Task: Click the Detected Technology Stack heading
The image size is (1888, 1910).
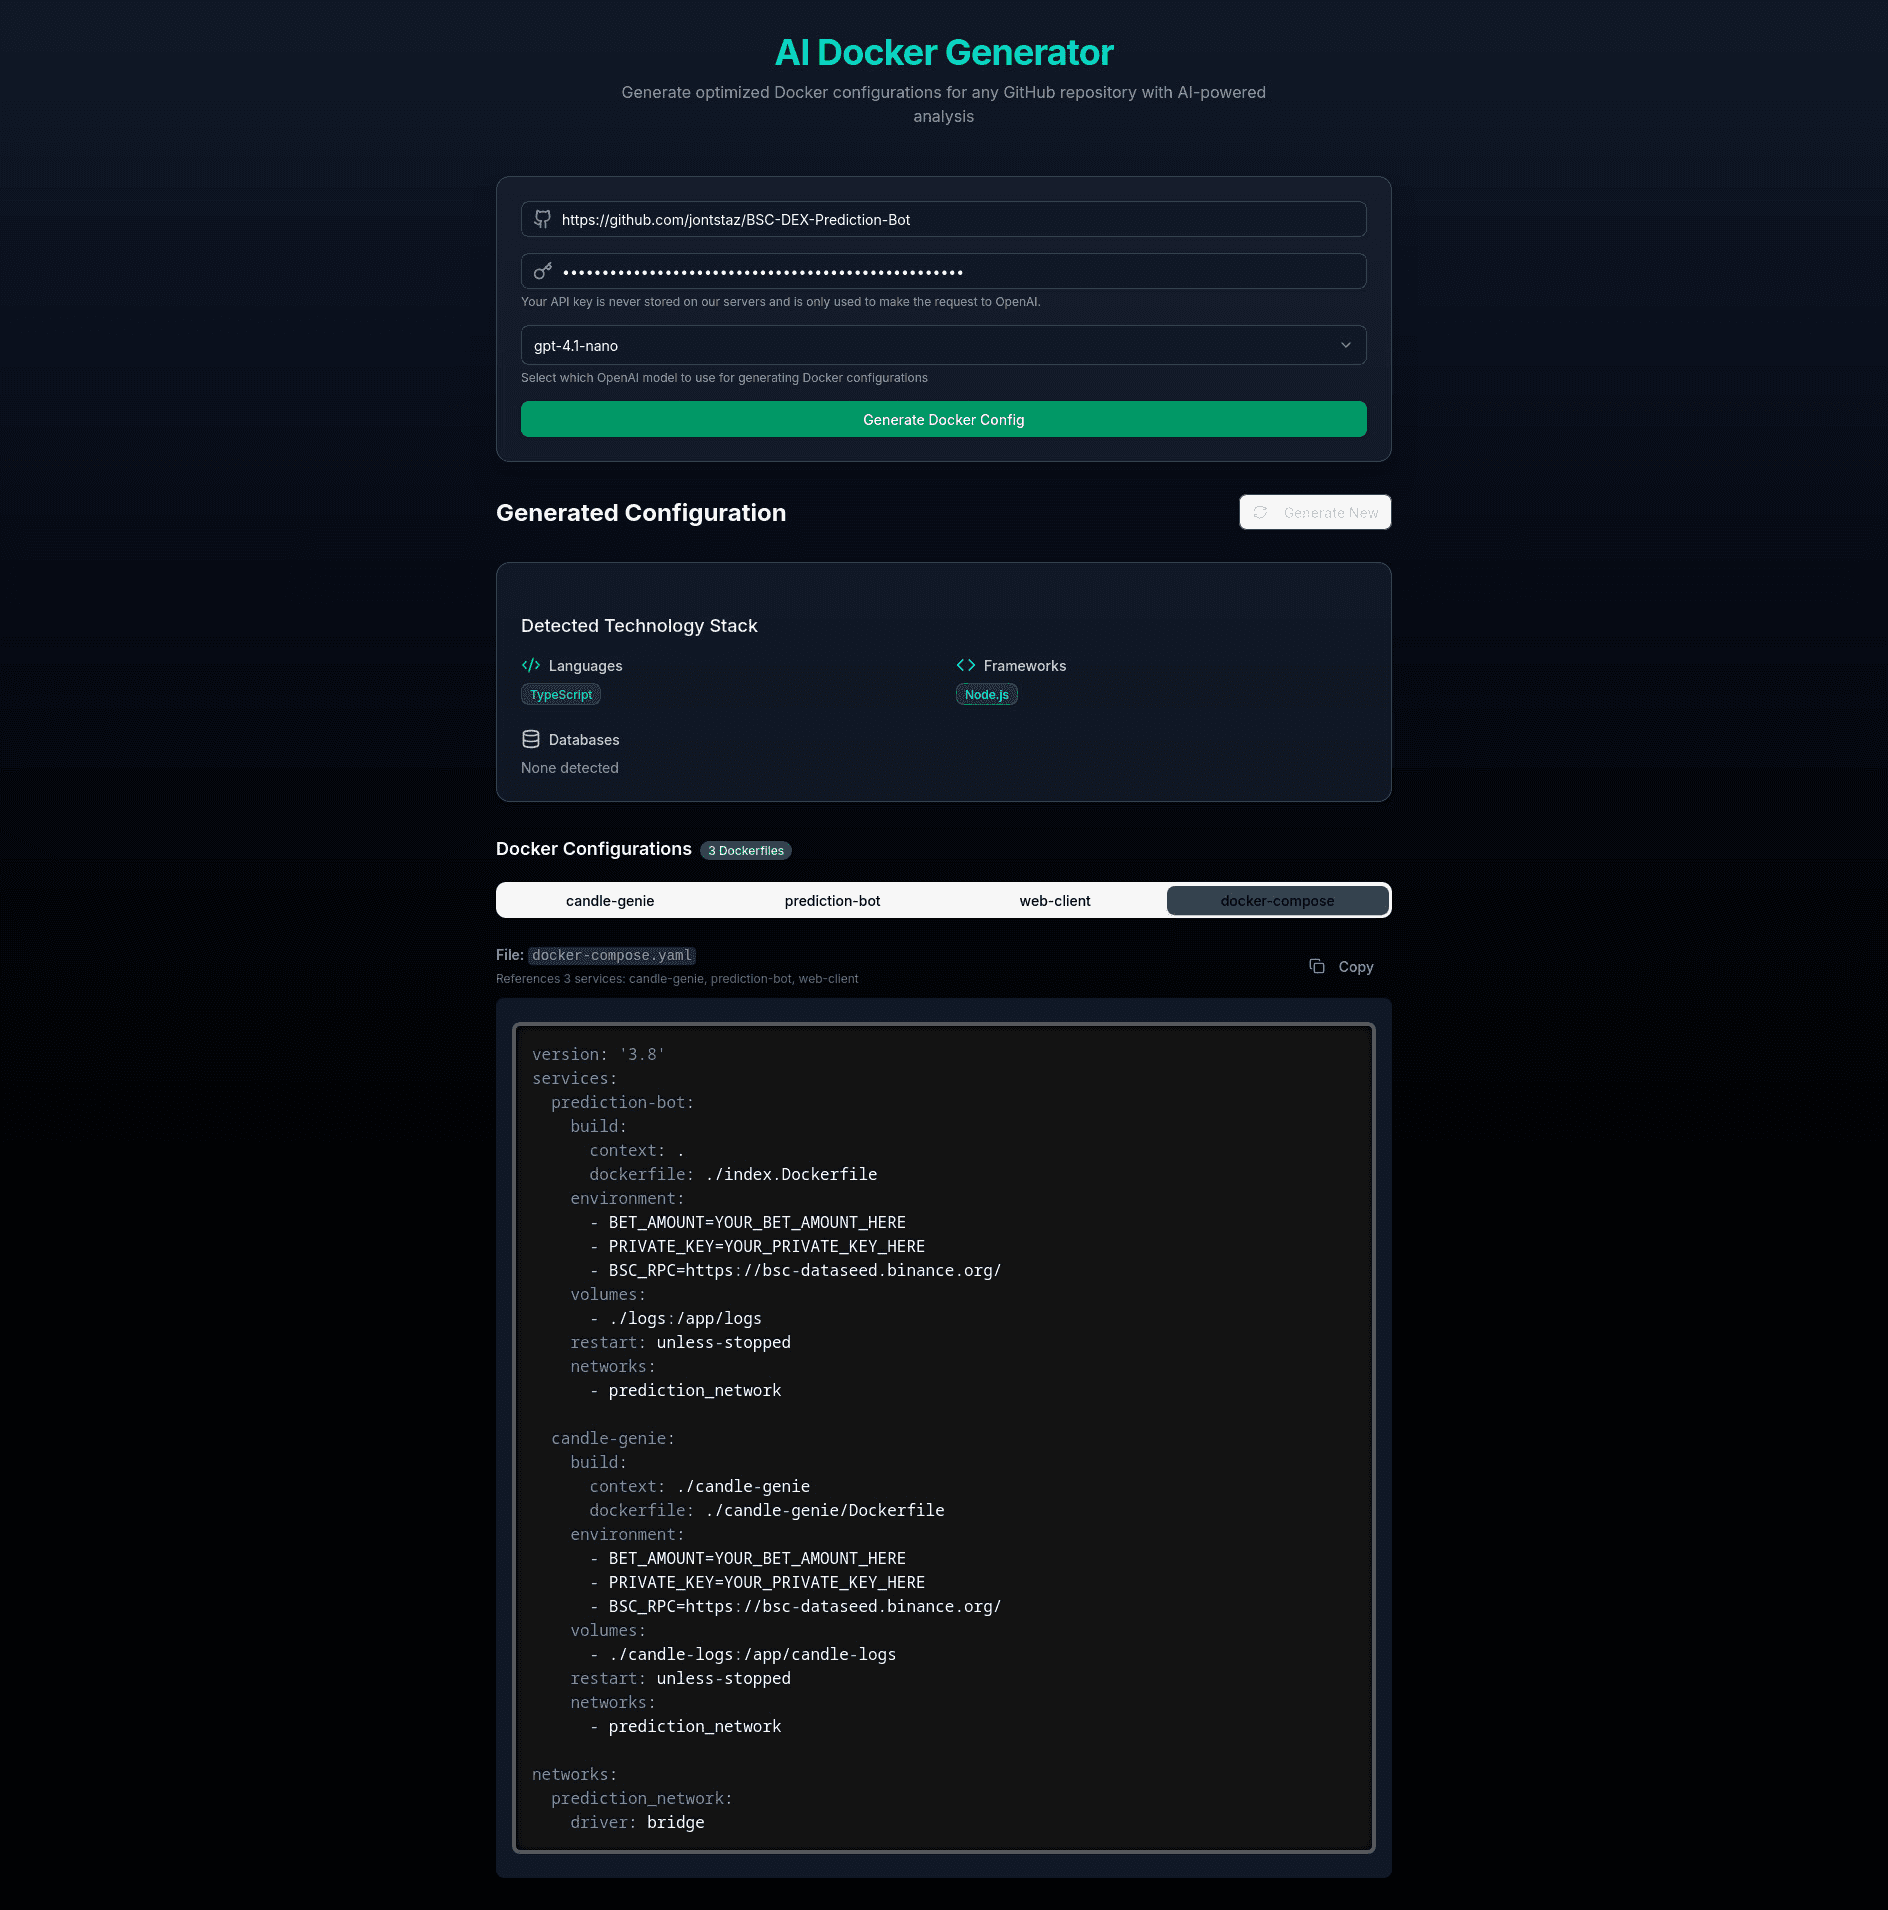Action: pos(639,626)
